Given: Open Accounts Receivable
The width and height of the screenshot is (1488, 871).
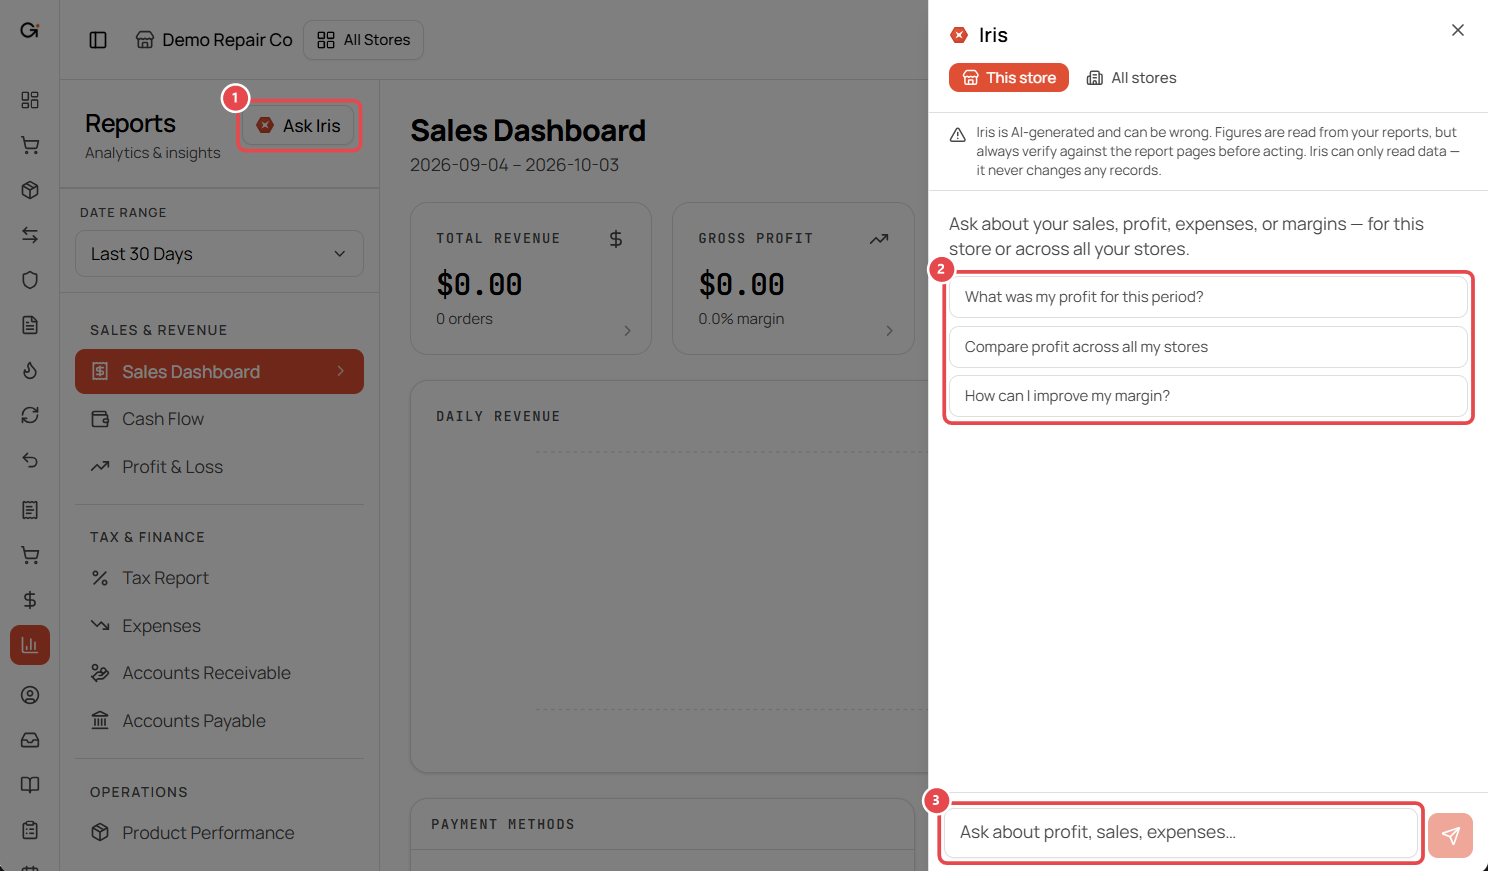Looking at the screenshot, I should (219, 673).
